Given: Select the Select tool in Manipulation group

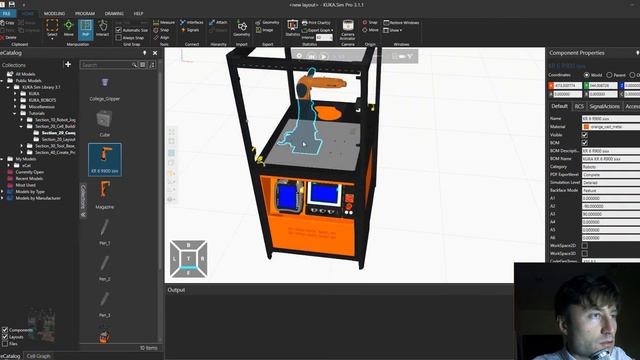Looking at the screenshot, I should [x=52, y=28].
